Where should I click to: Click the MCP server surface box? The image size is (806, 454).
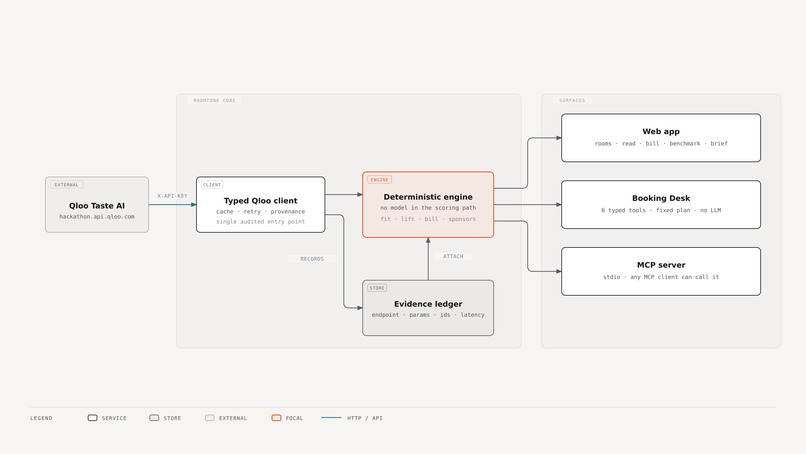click(661, 271)
